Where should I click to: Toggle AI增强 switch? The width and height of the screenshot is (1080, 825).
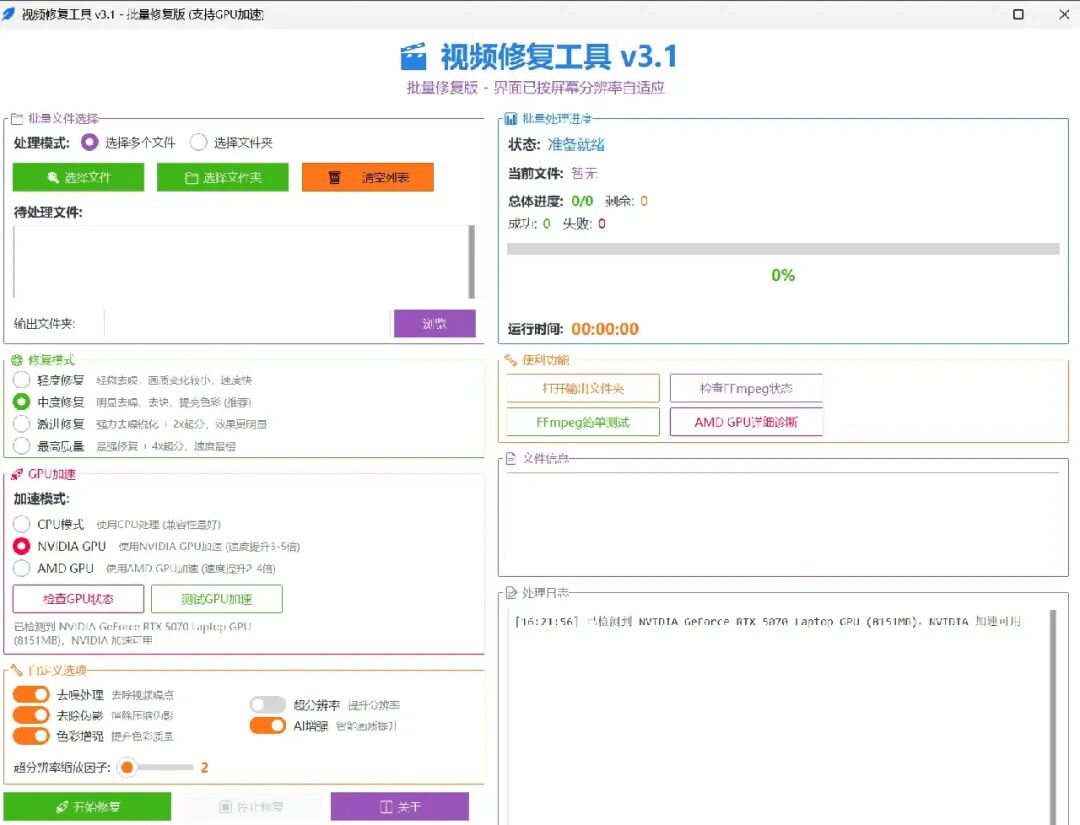click(268, 725)
